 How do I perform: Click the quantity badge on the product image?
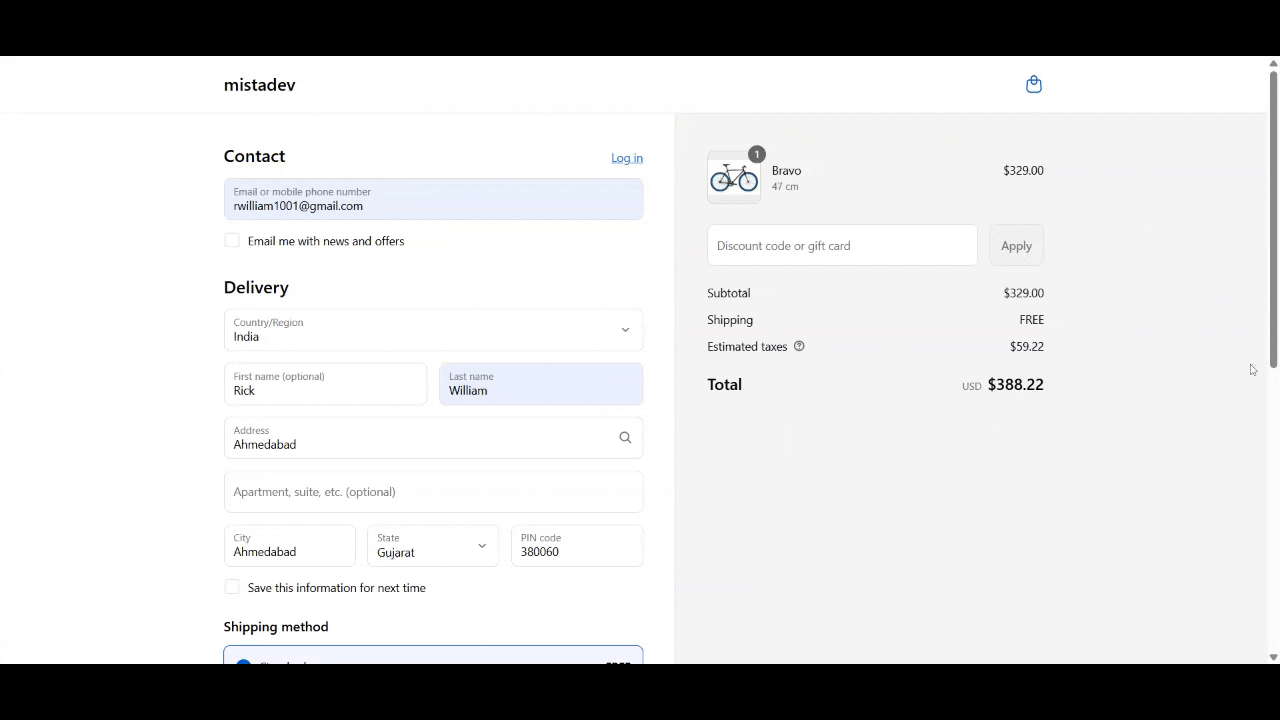pyautogui.click(x=757, y=154)
